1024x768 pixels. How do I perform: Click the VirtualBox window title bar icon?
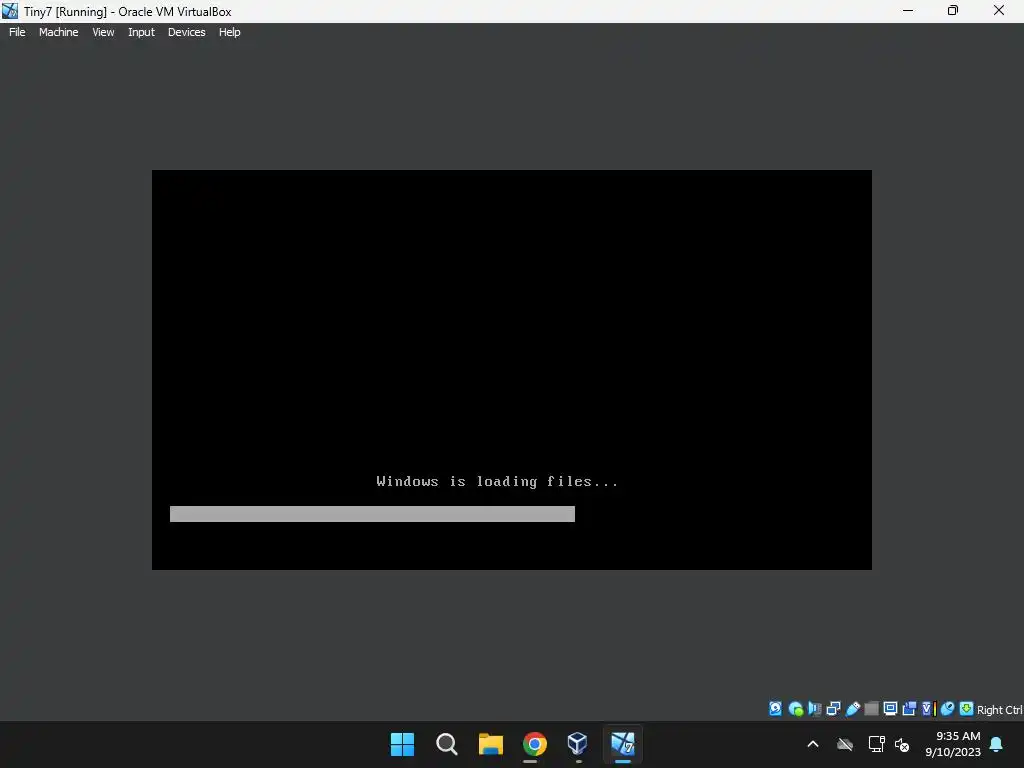point(10,10)
